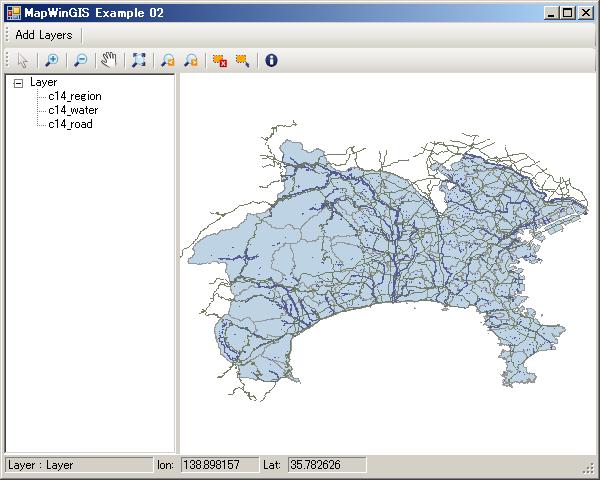
Task: Select the c14_water layer
Action: click(72, 110)
